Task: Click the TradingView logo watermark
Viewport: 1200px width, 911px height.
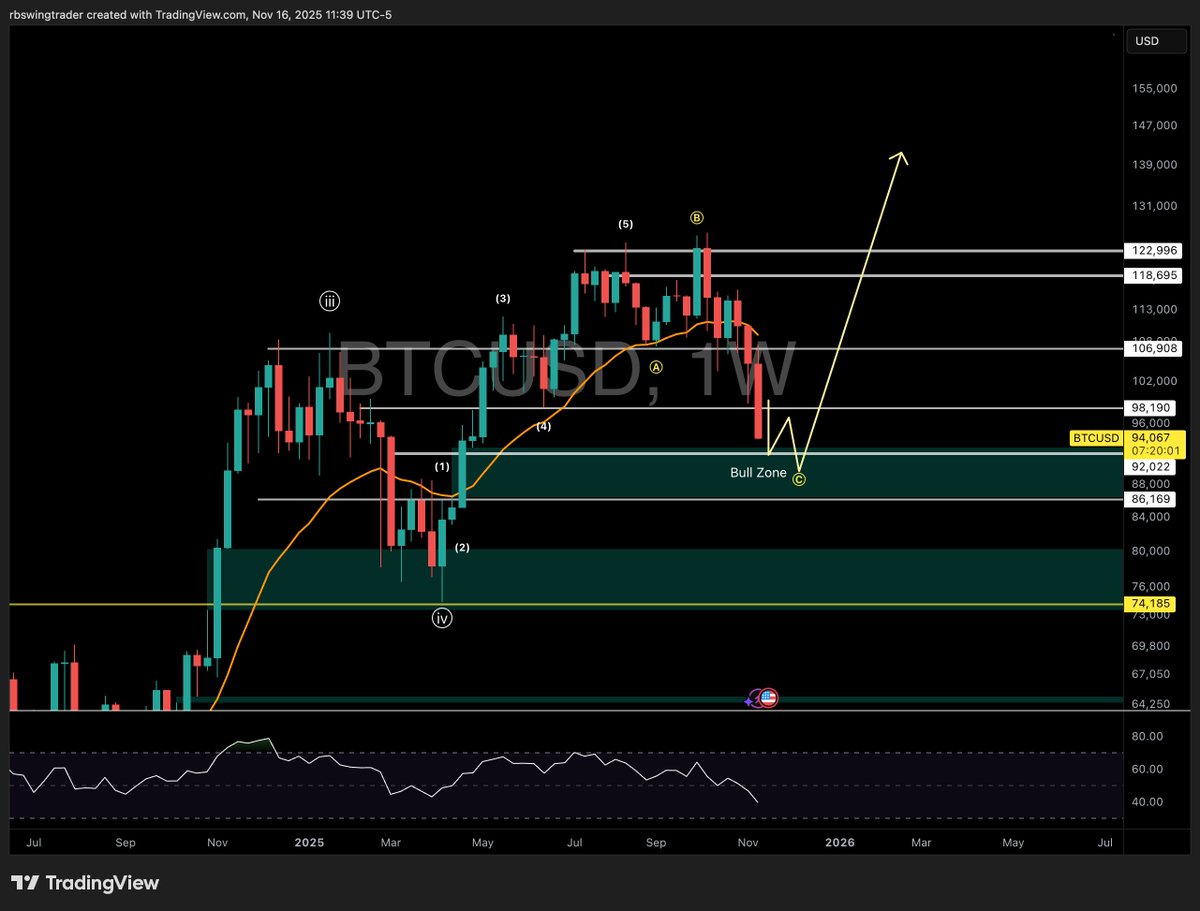Action: tap(85, 883)
